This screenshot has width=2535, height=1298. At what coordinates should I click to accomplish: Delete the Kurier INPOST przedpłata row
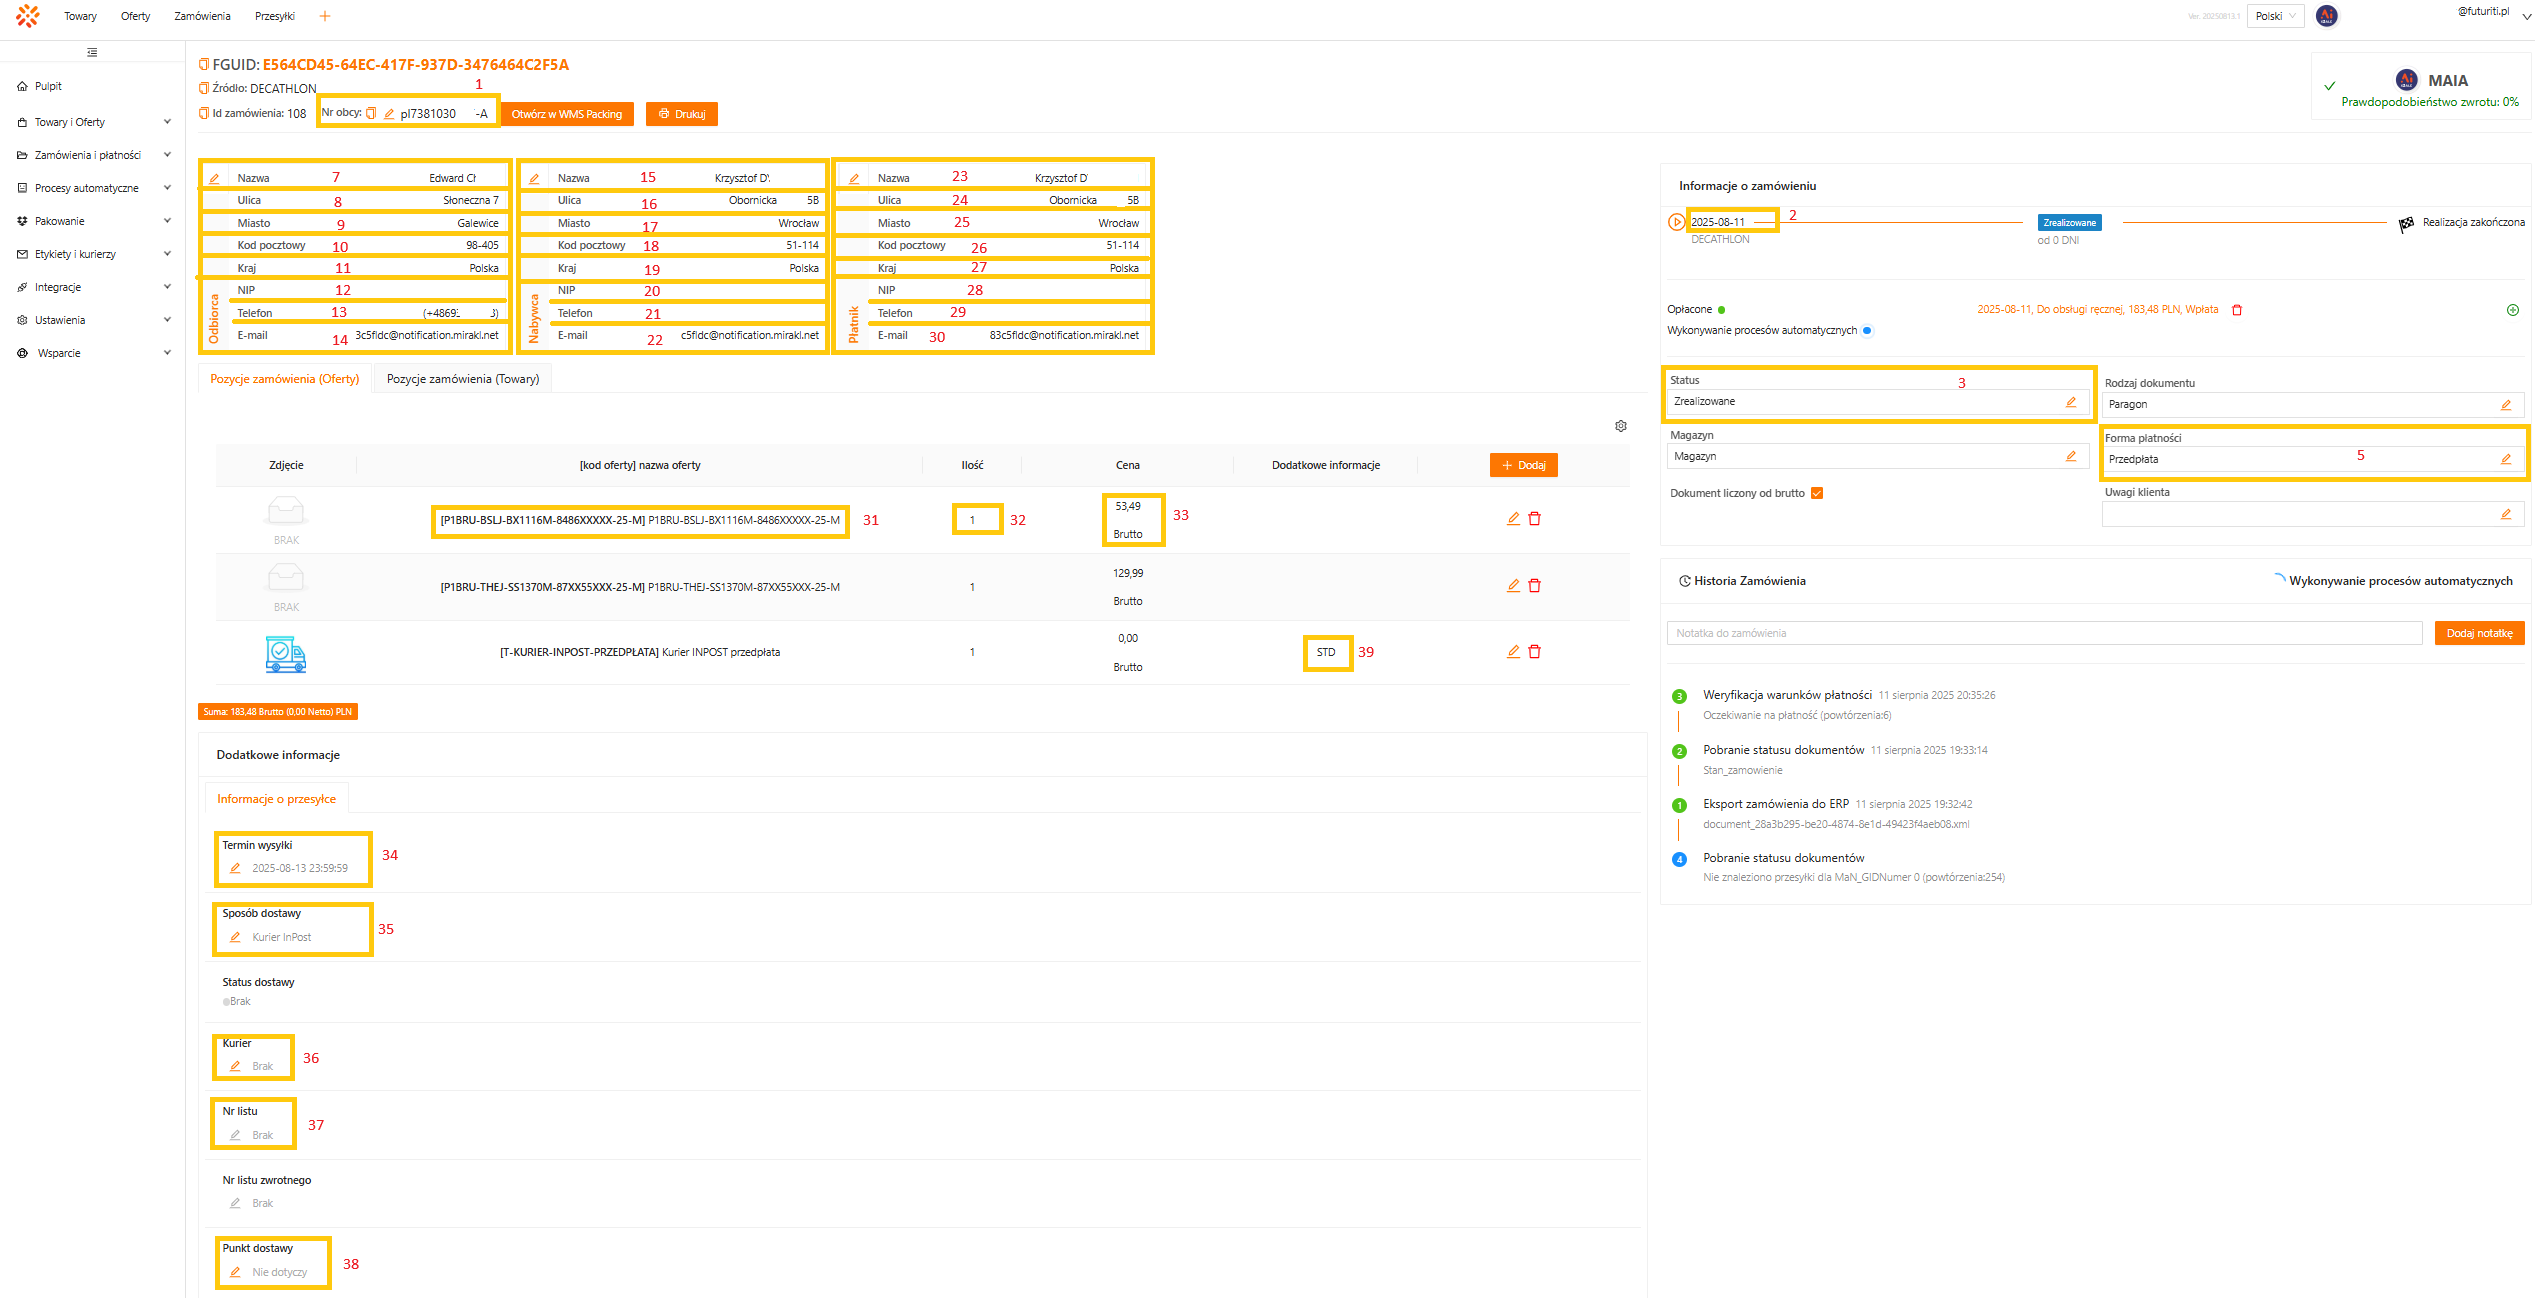(x=1535, y=652)
